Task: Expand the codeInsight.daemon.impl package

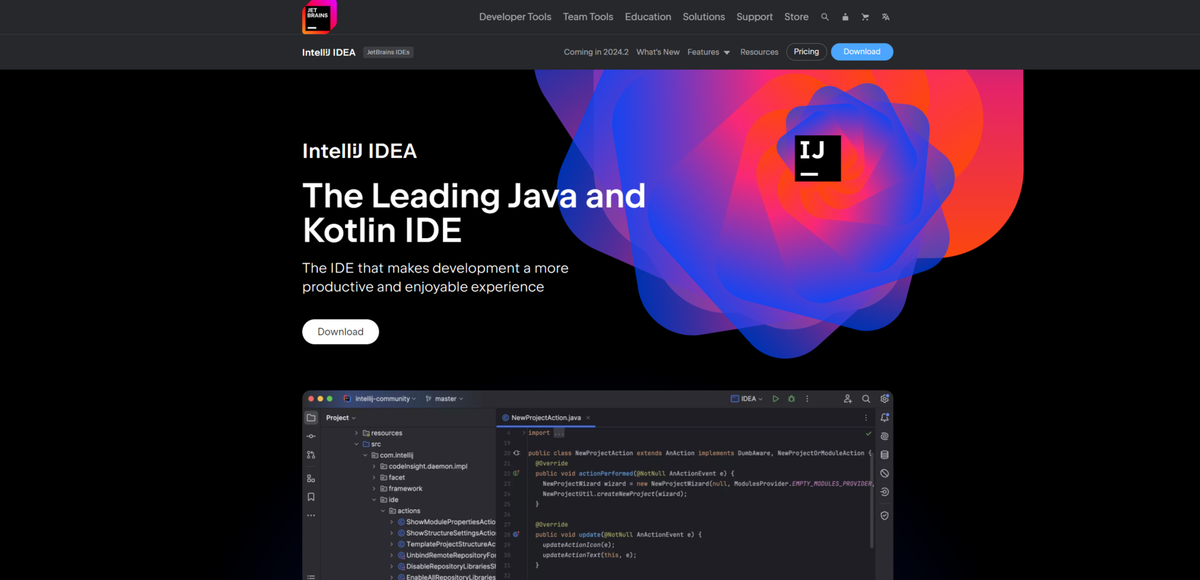Action: coord(374,466)
